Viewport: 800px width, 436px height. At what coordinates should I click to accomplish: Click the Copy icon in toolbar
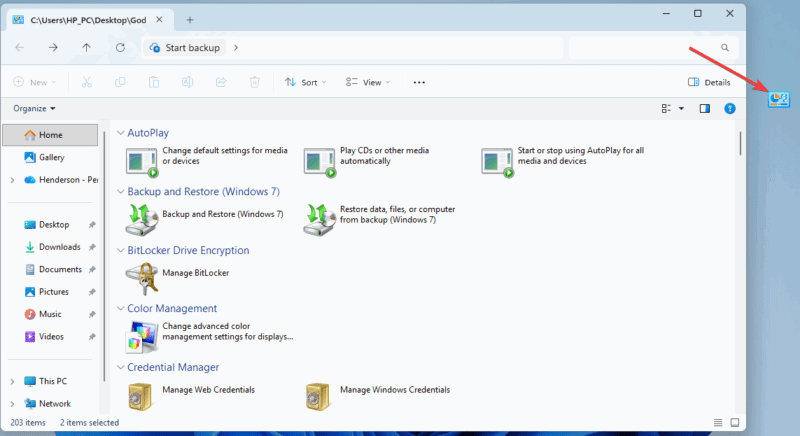coord(120,82)
